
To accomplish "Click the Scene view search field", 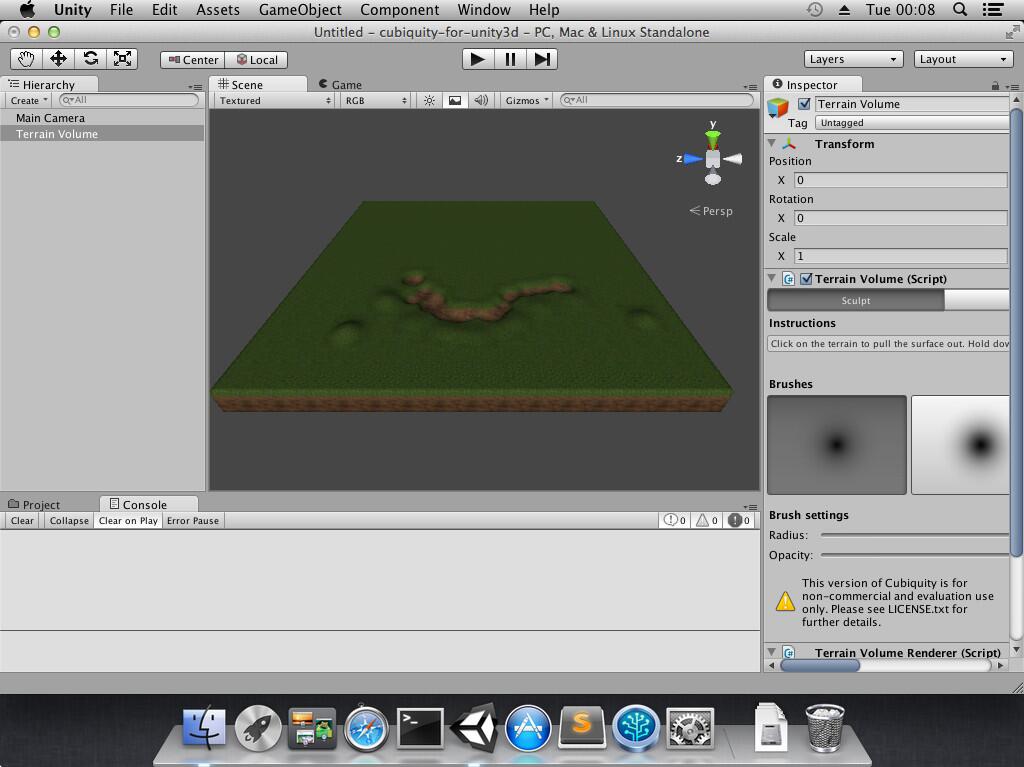I will [656, 100].
